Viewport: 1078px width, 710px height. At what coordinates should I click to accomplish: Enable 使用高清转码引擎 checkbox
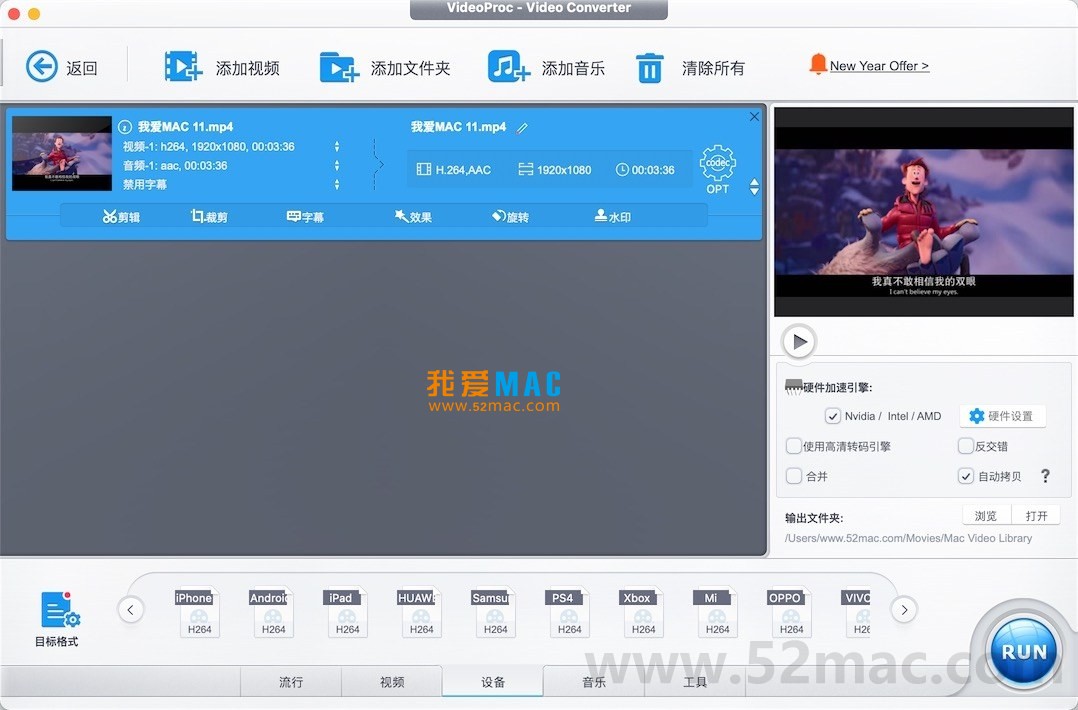[x=794, y=446]
